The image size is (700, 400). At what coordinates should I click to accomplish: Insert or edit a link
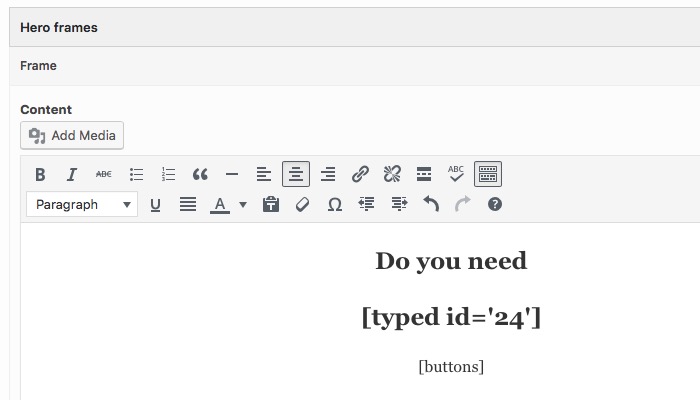point(360,174)
